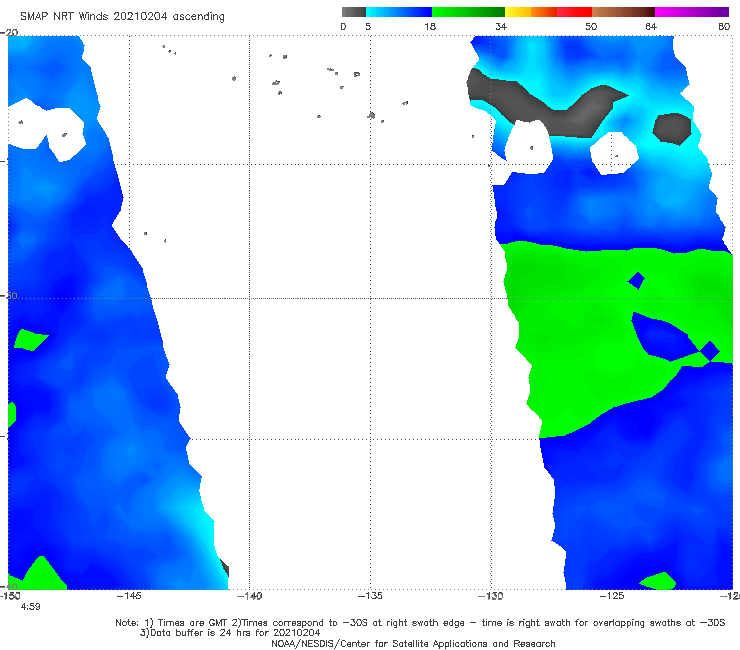Image resolution: width=740 pixels, height=650 pixels.
Task: Select the "-125" longitude axis label
Action: (x=612, y=596)
